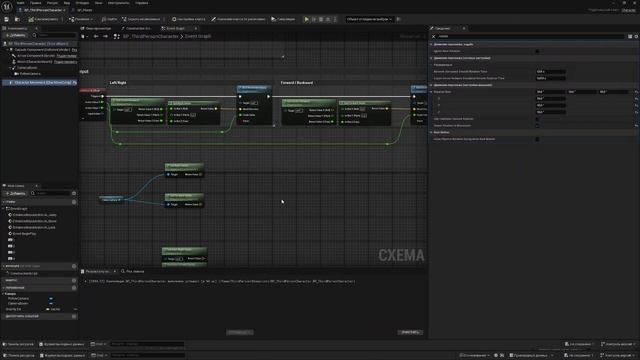Toggle Orient Rotation to Movement checkbox
640x360 pixels.
point(537,126)
